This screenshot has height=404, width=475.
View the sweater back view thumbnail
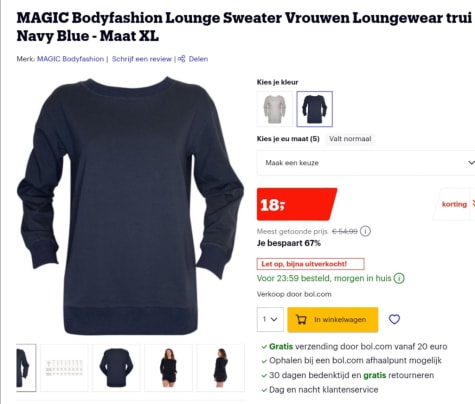click(x=116, y=368)
